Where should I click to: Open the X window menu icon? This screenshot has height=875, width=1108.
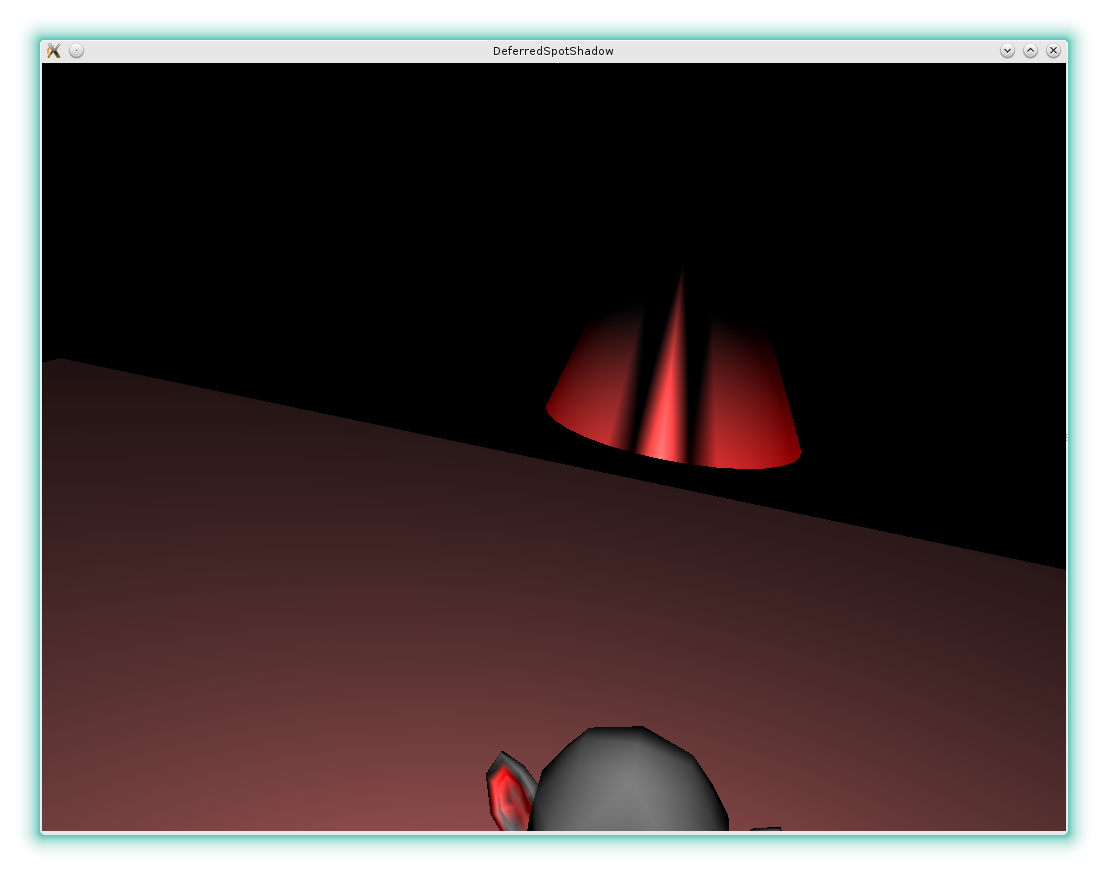pyautogui.click(x=54, y=51)
